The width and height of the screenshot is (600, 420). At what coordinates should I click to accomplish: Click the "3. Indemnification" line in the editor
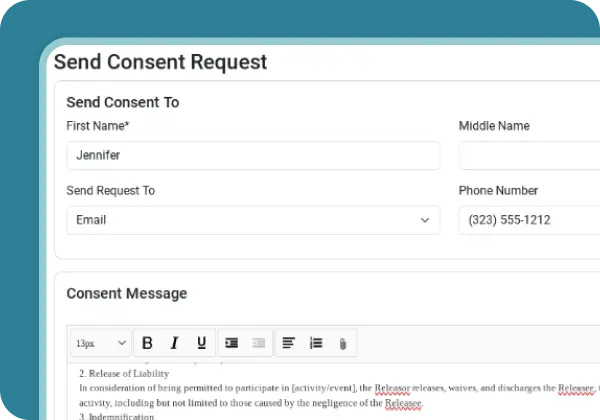[117, 416]
